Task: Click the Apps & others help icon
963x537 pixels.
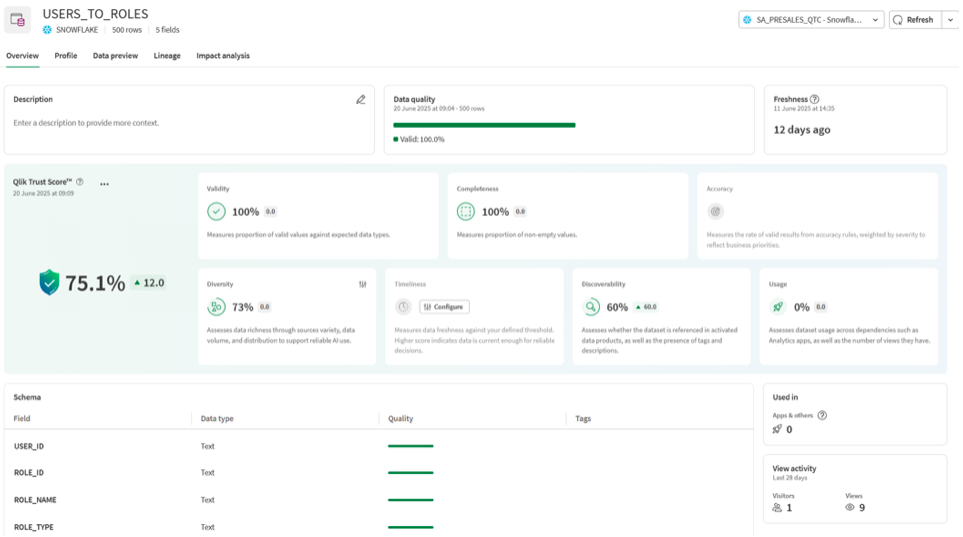Action: pyautogui.click(x=822, y=415)
